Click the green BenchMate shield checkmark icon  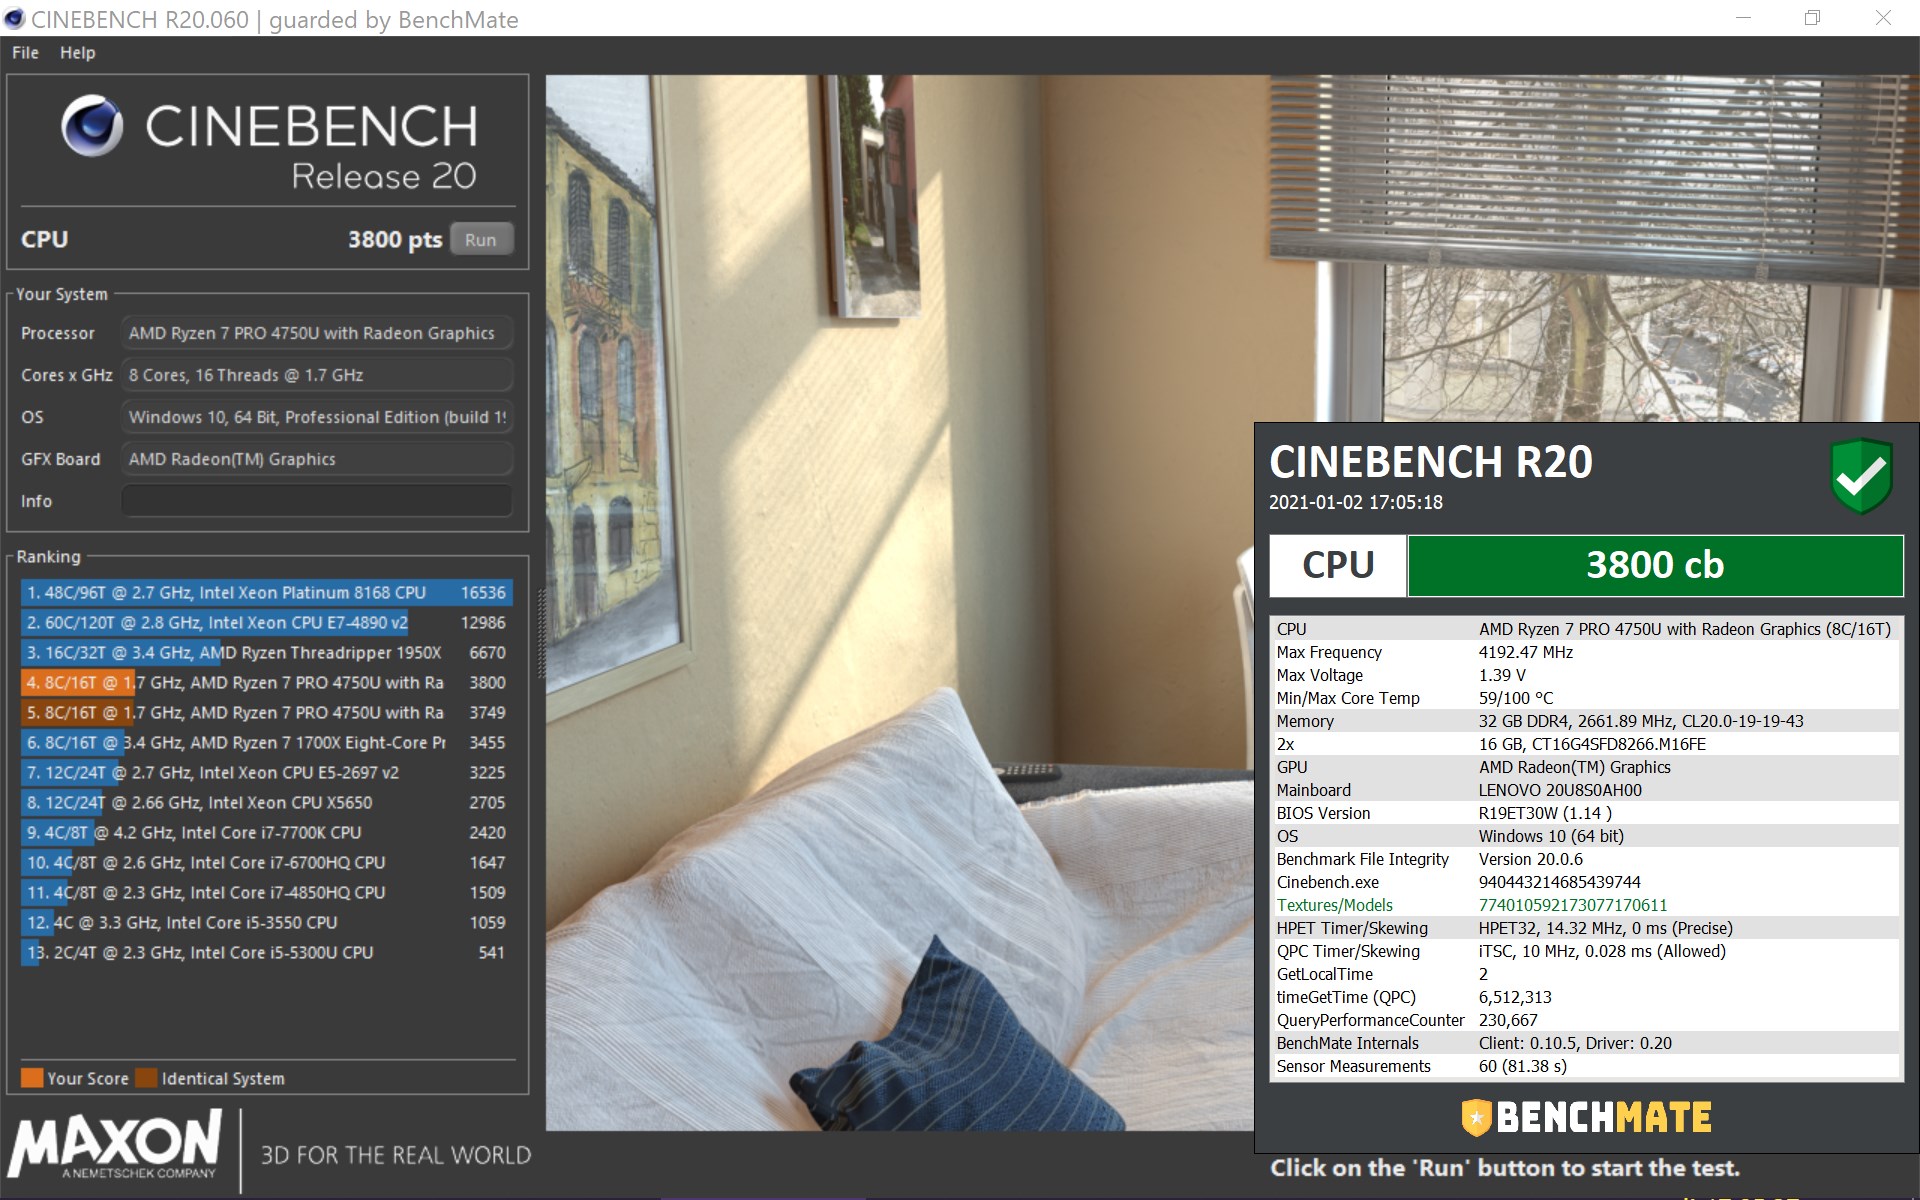click(x=1861, y=476)
